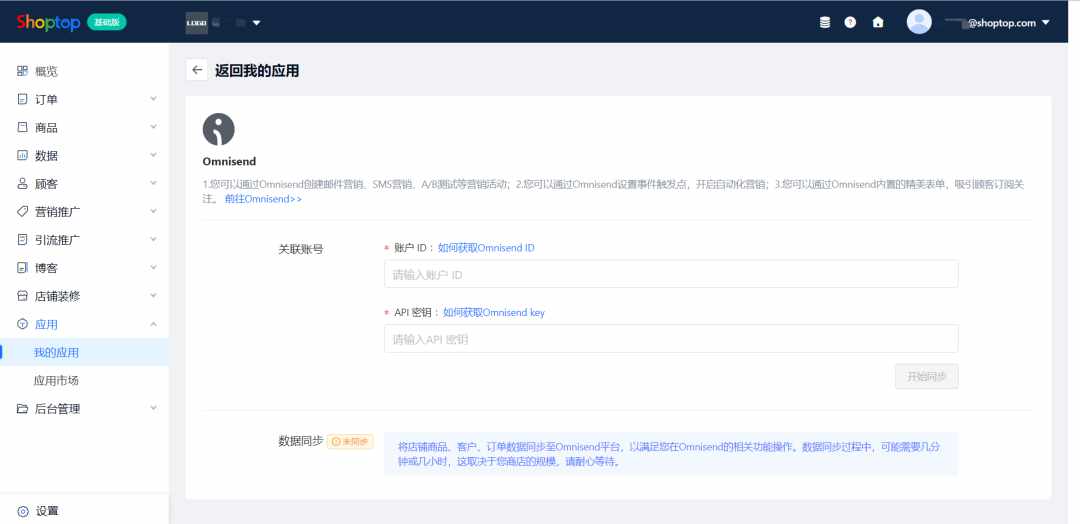Open the 订单 menu item
The width and height of the screenshot is (1080, 524).
pos(46,99)
